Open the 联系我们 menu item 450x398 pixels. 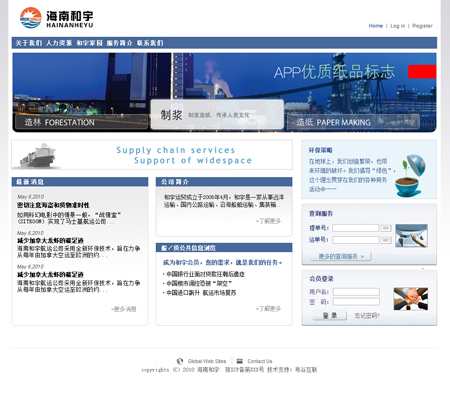pos(150,43)
